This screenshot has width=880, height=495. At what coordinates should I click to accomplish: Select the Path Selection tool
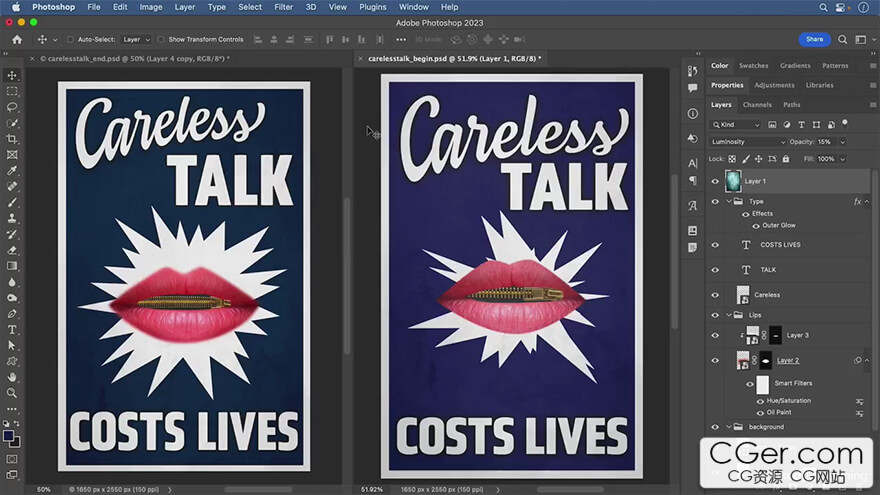(x=12, y=345)
